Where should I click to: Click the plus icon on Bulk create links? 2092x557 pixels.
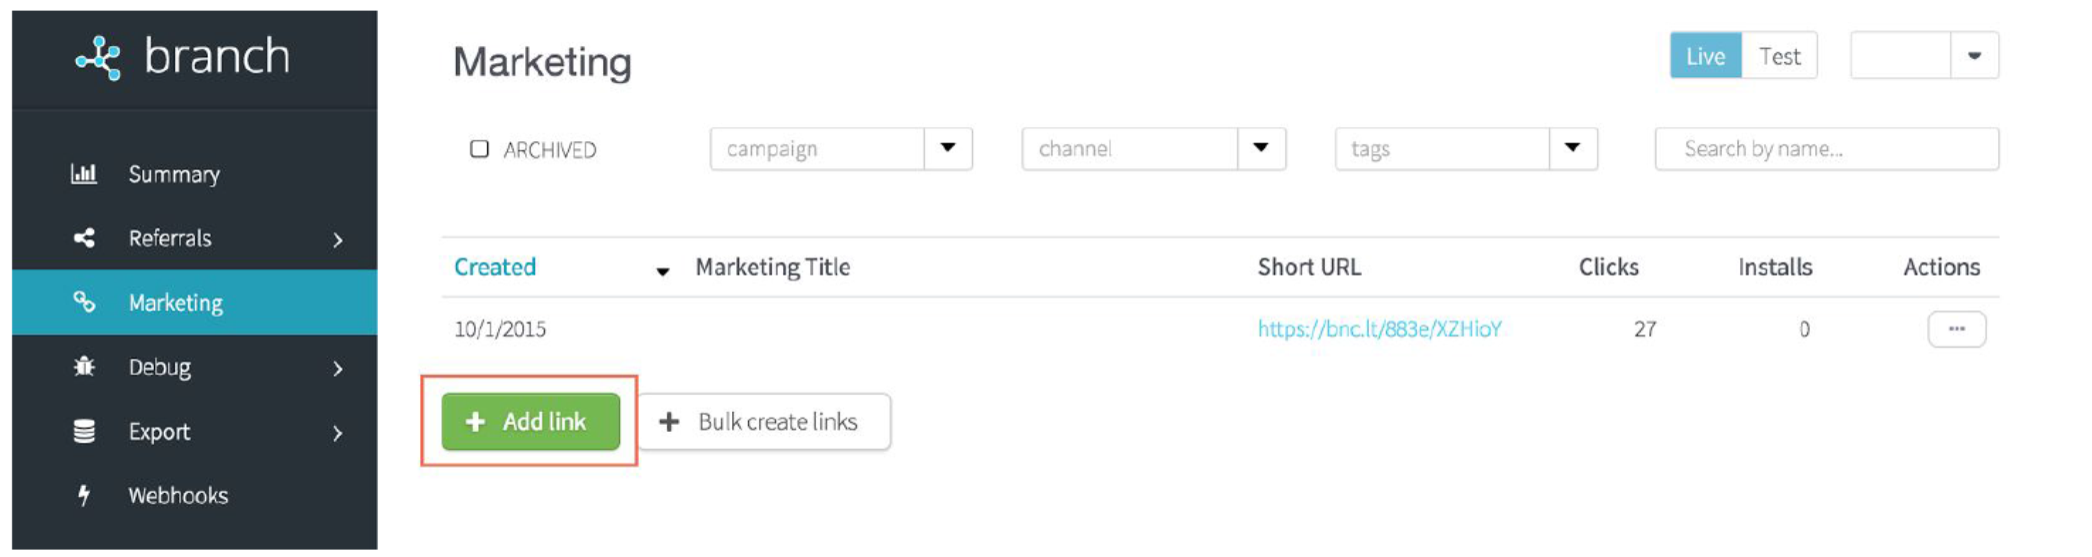coord(669,422)
